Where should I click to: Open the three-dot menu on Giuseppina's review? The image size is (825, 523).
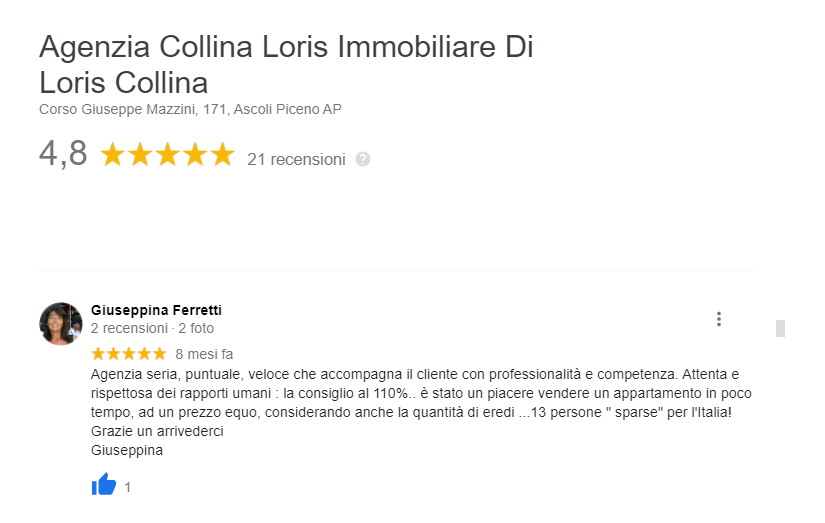[x=719, y=319]
